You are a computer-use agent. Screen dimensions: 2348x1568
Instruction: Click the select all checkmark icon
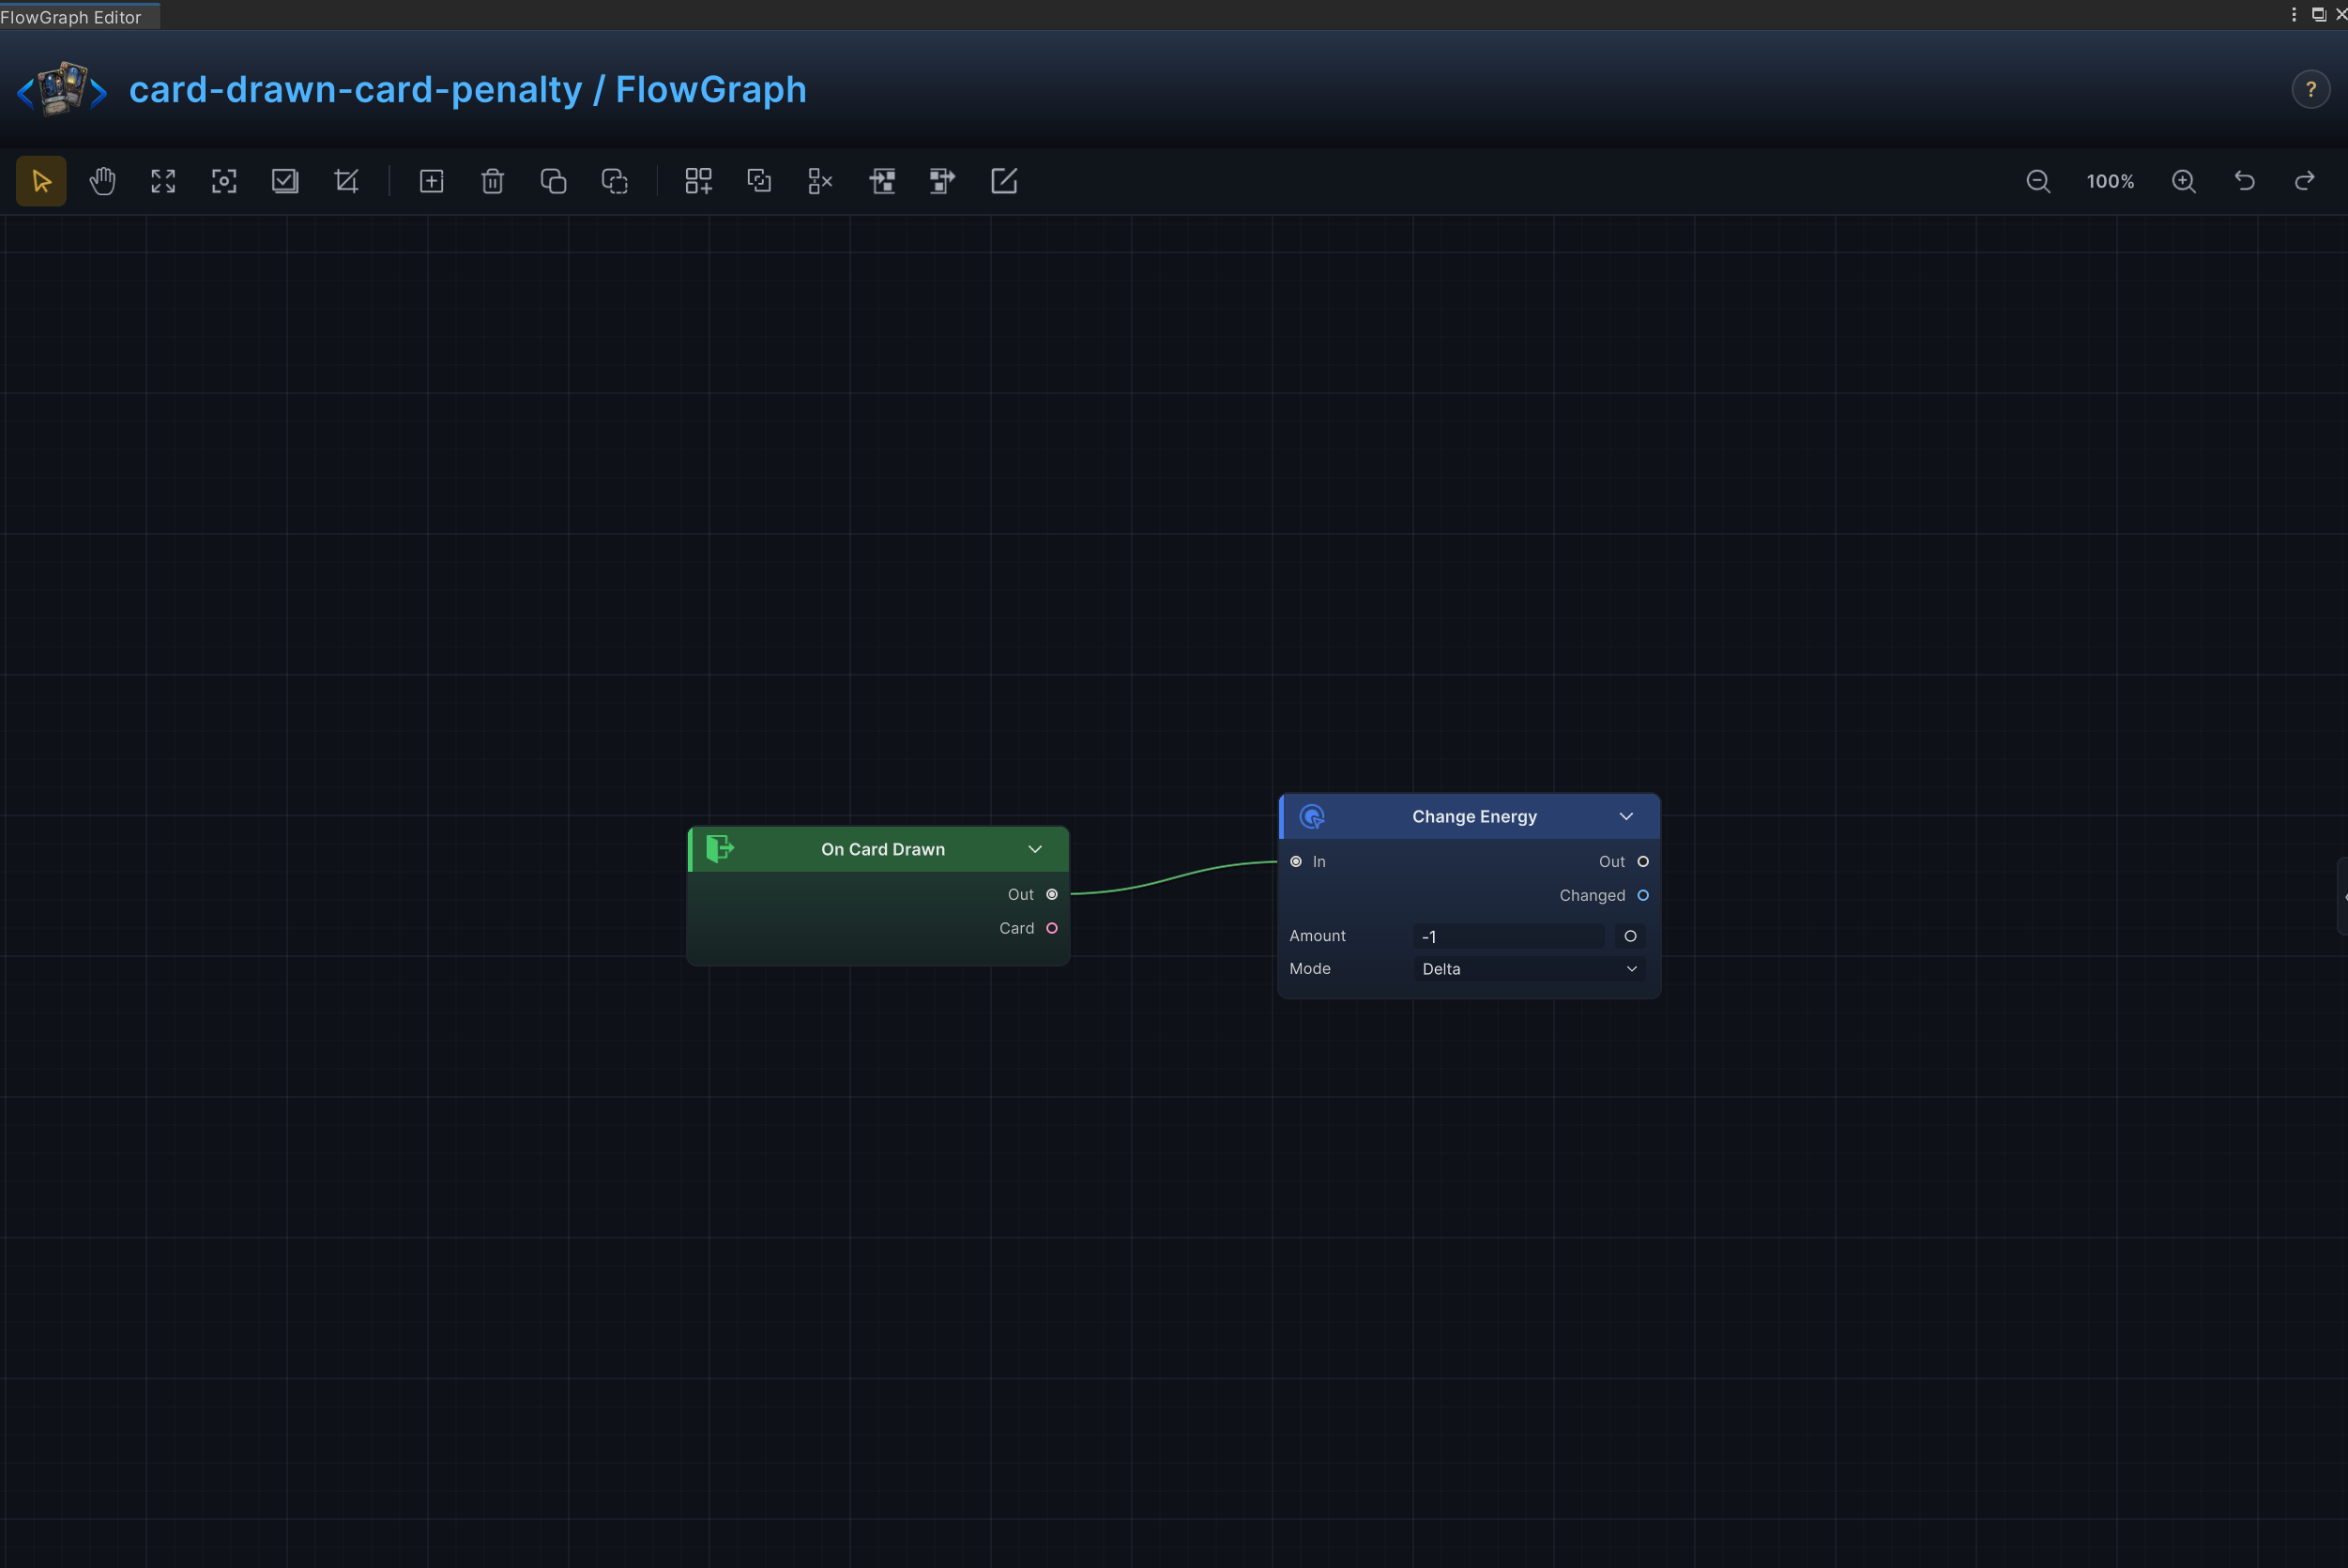(285, 181)
